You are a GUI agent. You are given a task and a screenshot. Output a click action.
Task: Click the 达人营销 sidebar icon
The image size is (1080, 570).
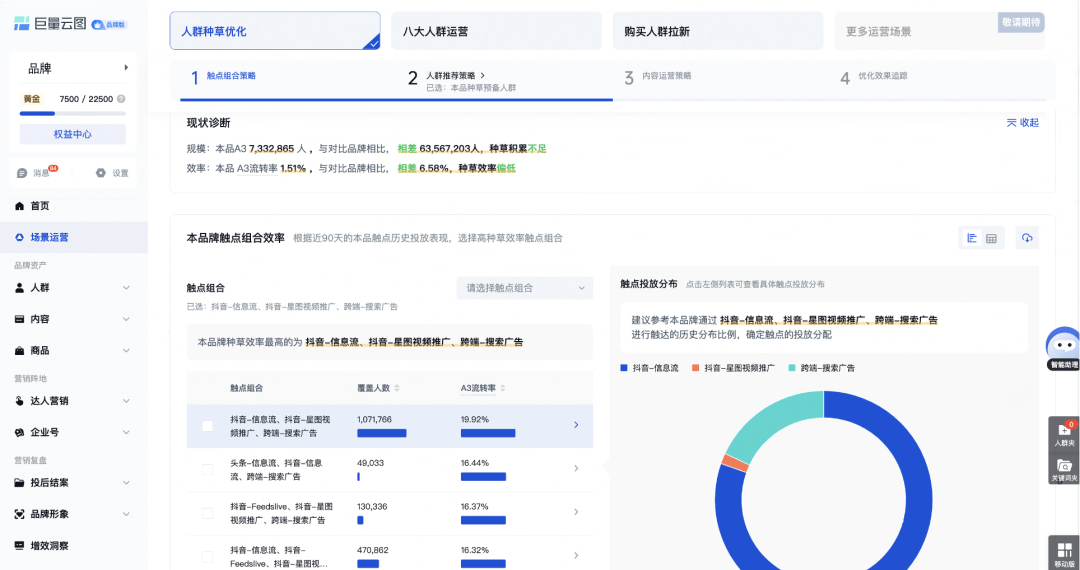(19, 401)
